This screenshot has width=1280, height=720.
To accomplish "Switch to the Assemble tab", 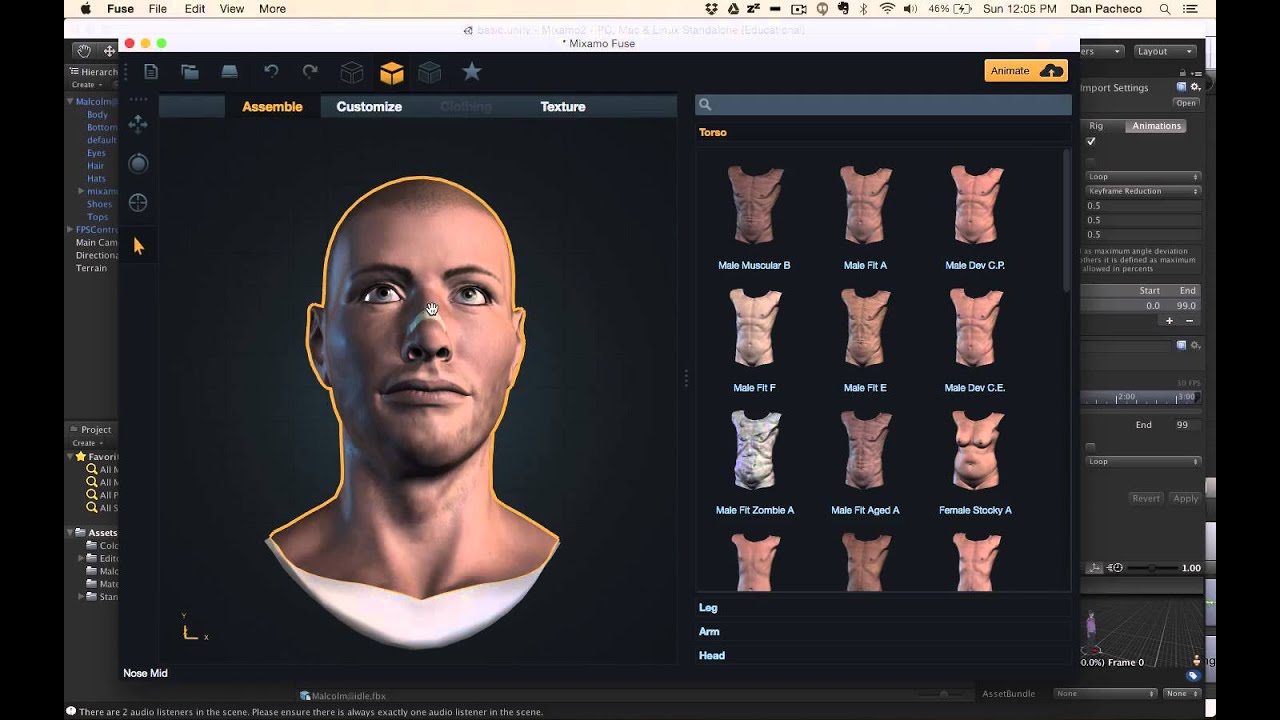I will pos(272,107).
